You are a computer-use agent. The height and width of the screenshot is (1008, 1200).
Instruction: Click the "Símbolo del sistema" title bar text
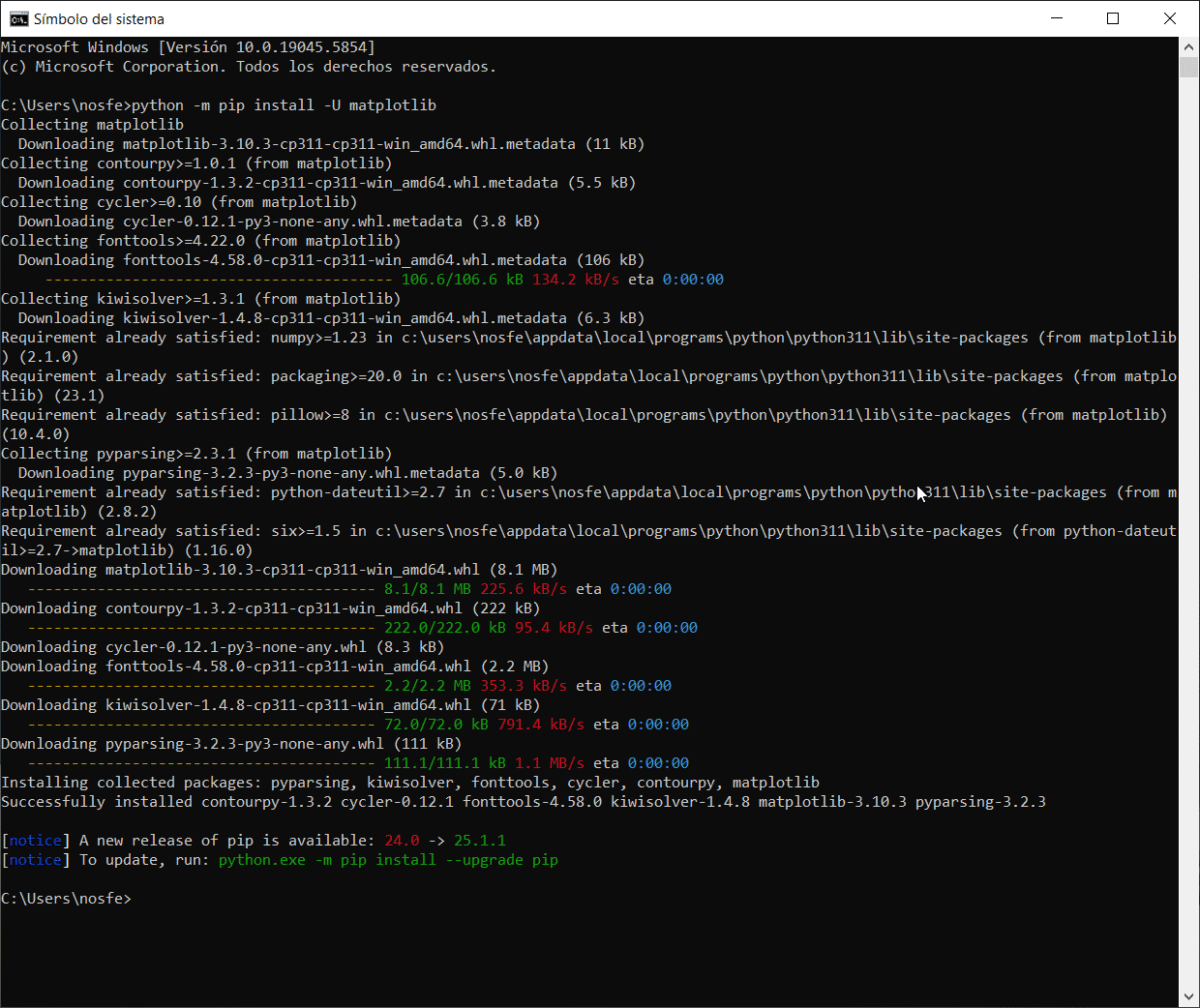click(x=99, y=19)
